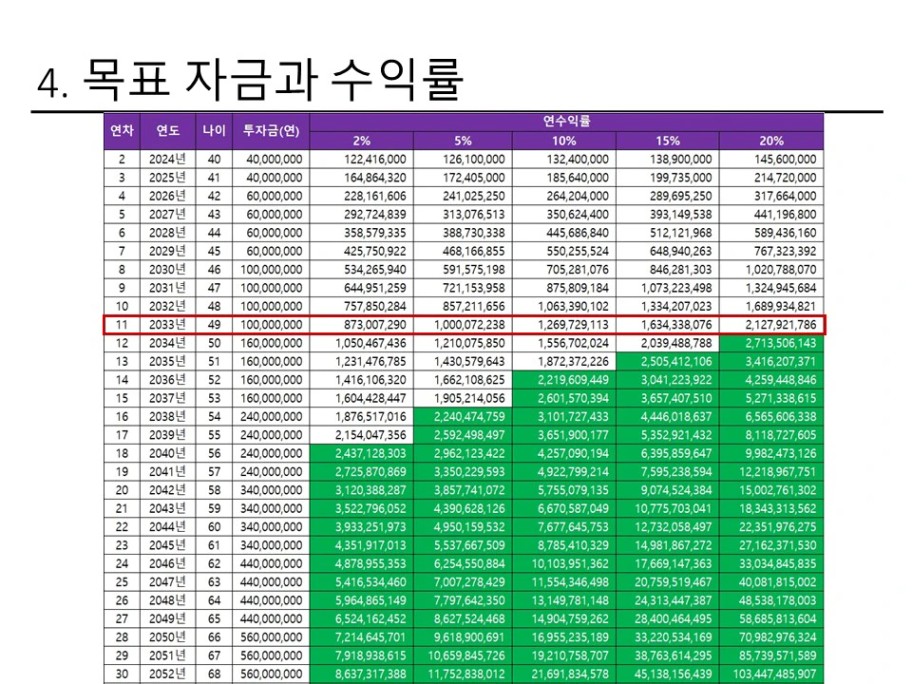Click the year cell '2026년'
The height and width of the screenshot is (684, 912).
click(168, 196)
